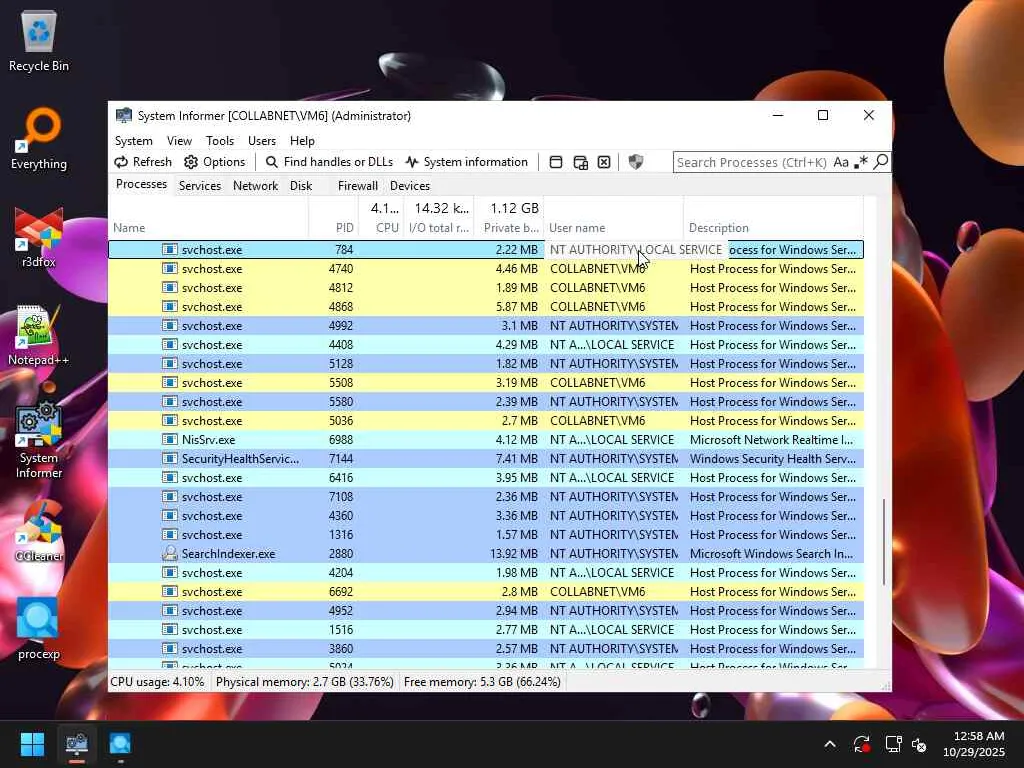The width and height of the screenshot is (1024, 768).
Task: Focus the Search Processes input field
Action: click(x=752, y=162)
